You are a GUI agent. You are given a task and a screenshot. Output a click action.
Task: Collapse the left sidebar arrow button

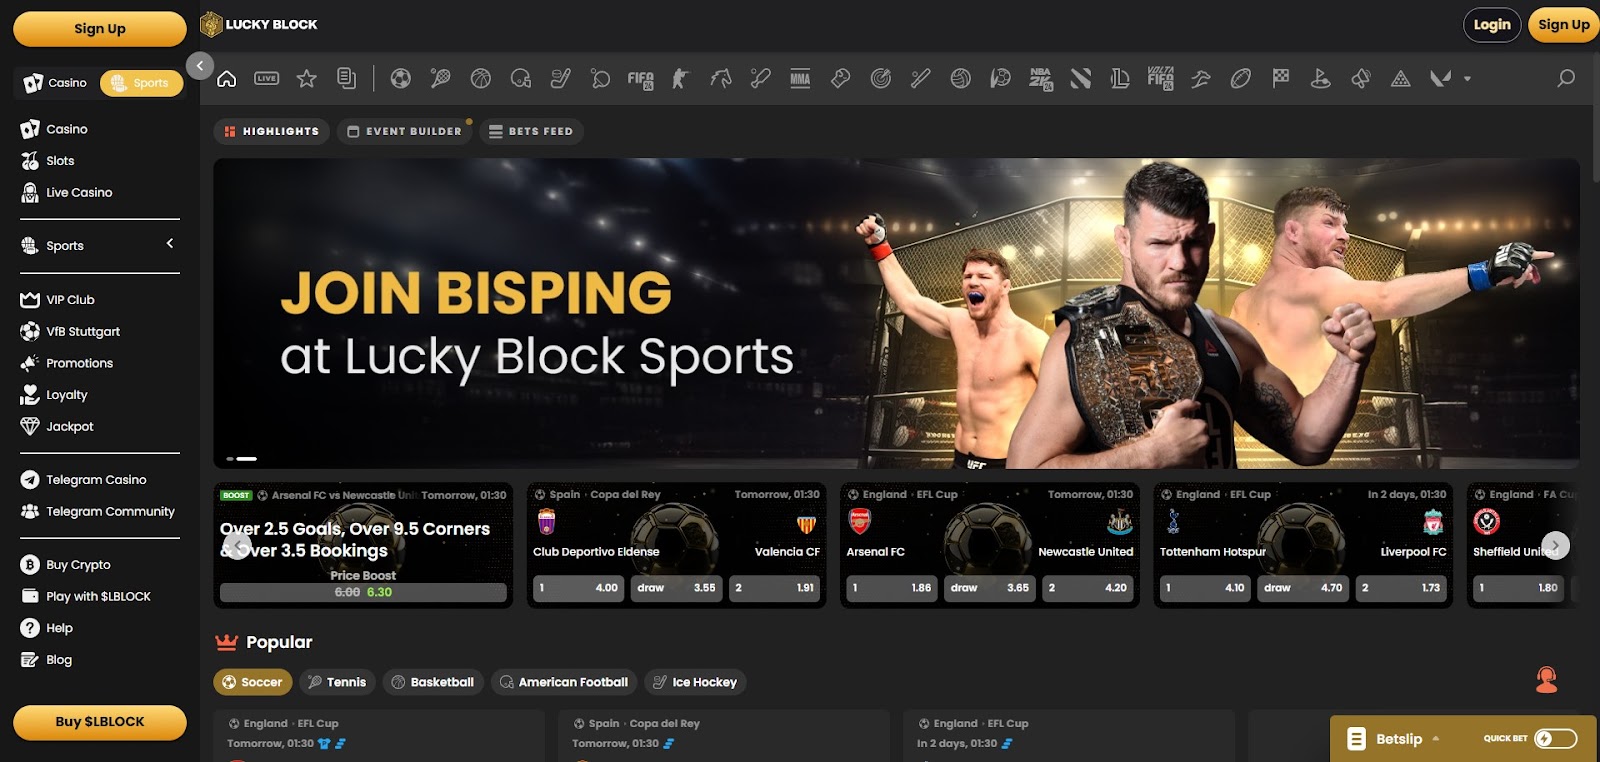click(200, 66)
